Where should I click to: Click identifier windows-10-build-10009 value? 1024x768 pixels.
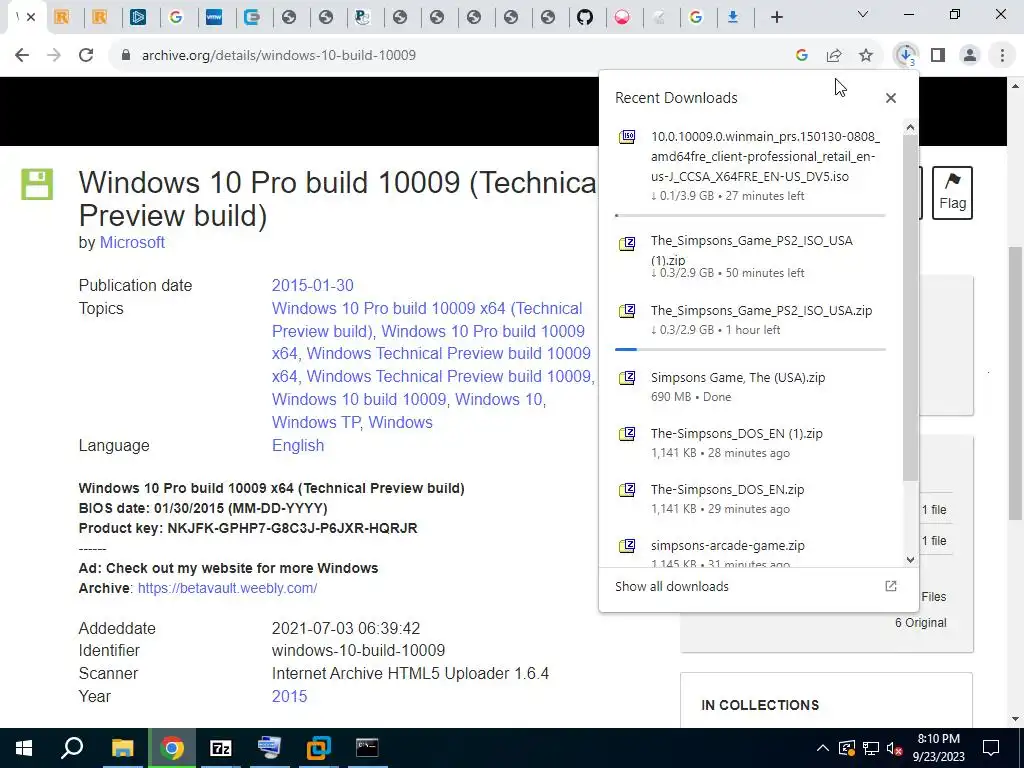359,650
